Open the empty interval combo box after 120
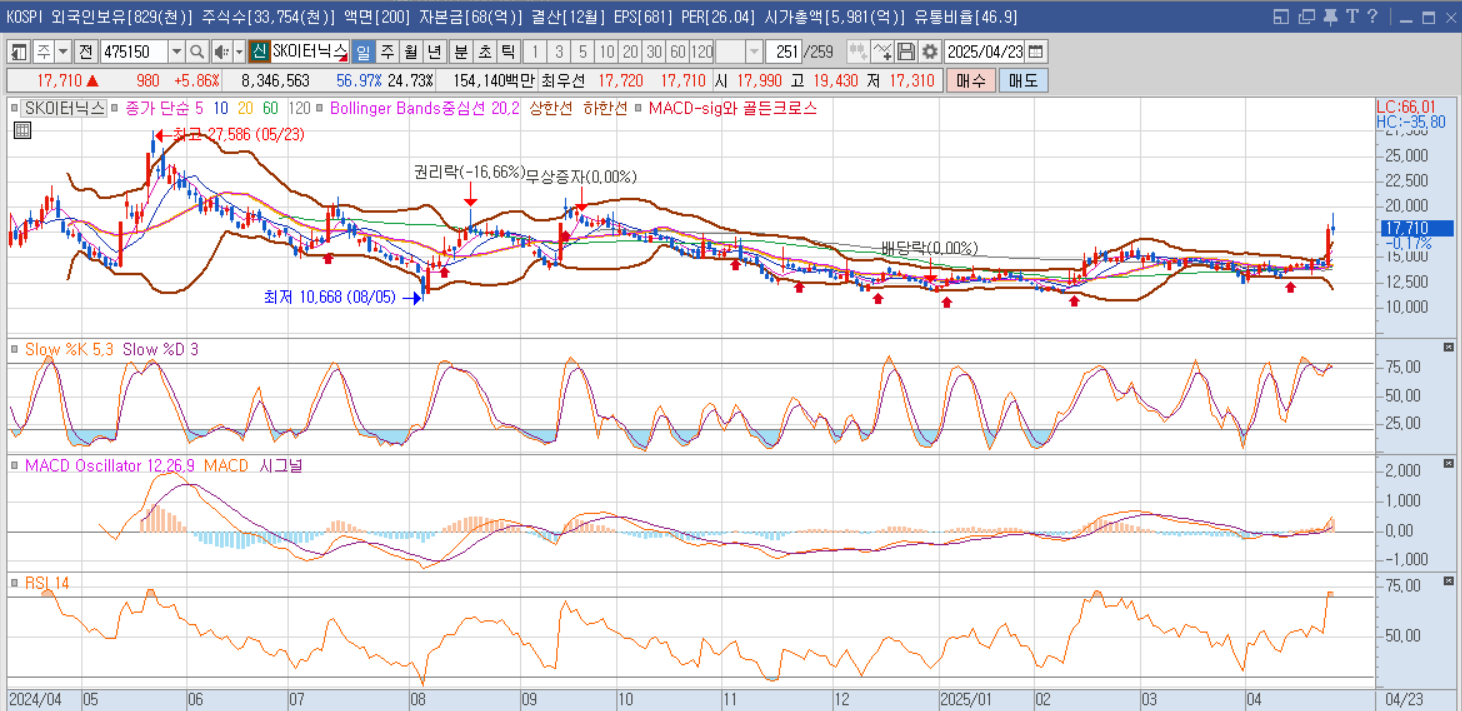This screenshot has width=1462, height=711. (x=740, y=52)
